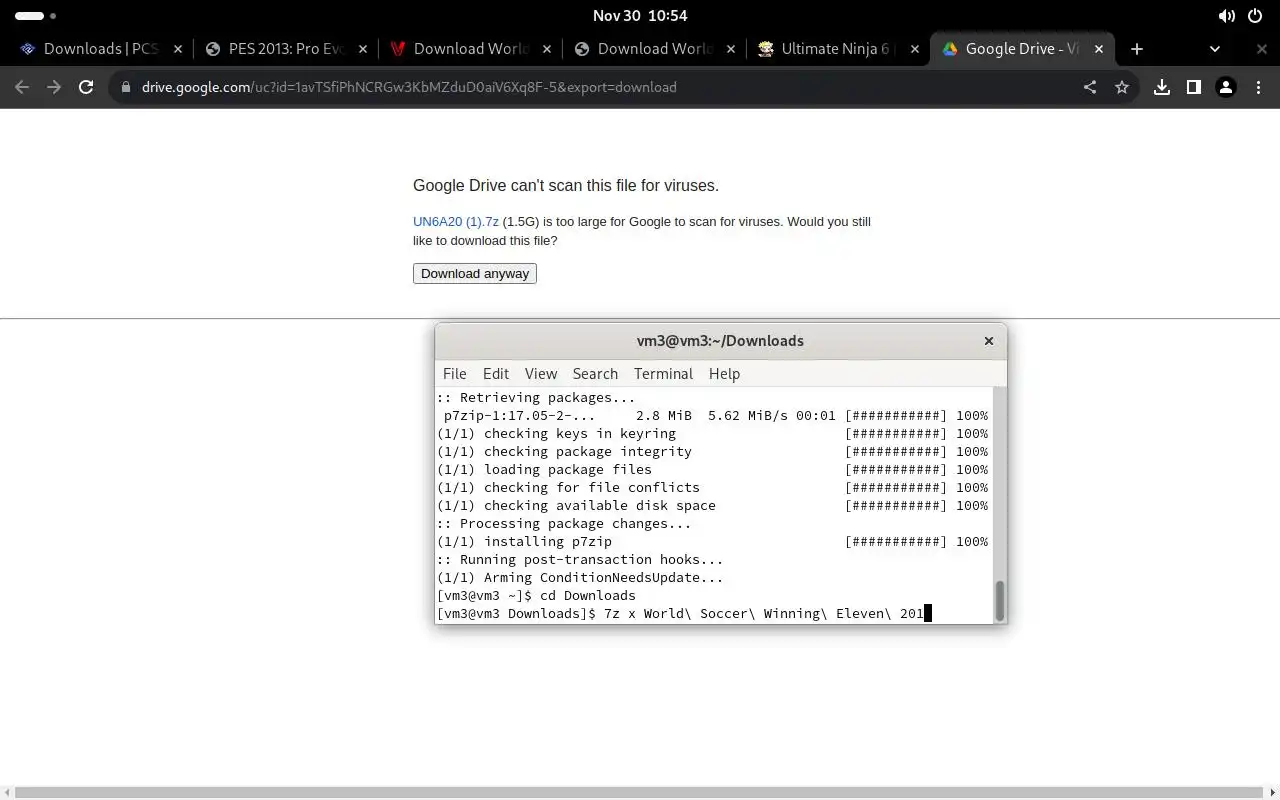Open the system volume indicator
This screenshot has width=1280, height=800.
[1227, 16]
